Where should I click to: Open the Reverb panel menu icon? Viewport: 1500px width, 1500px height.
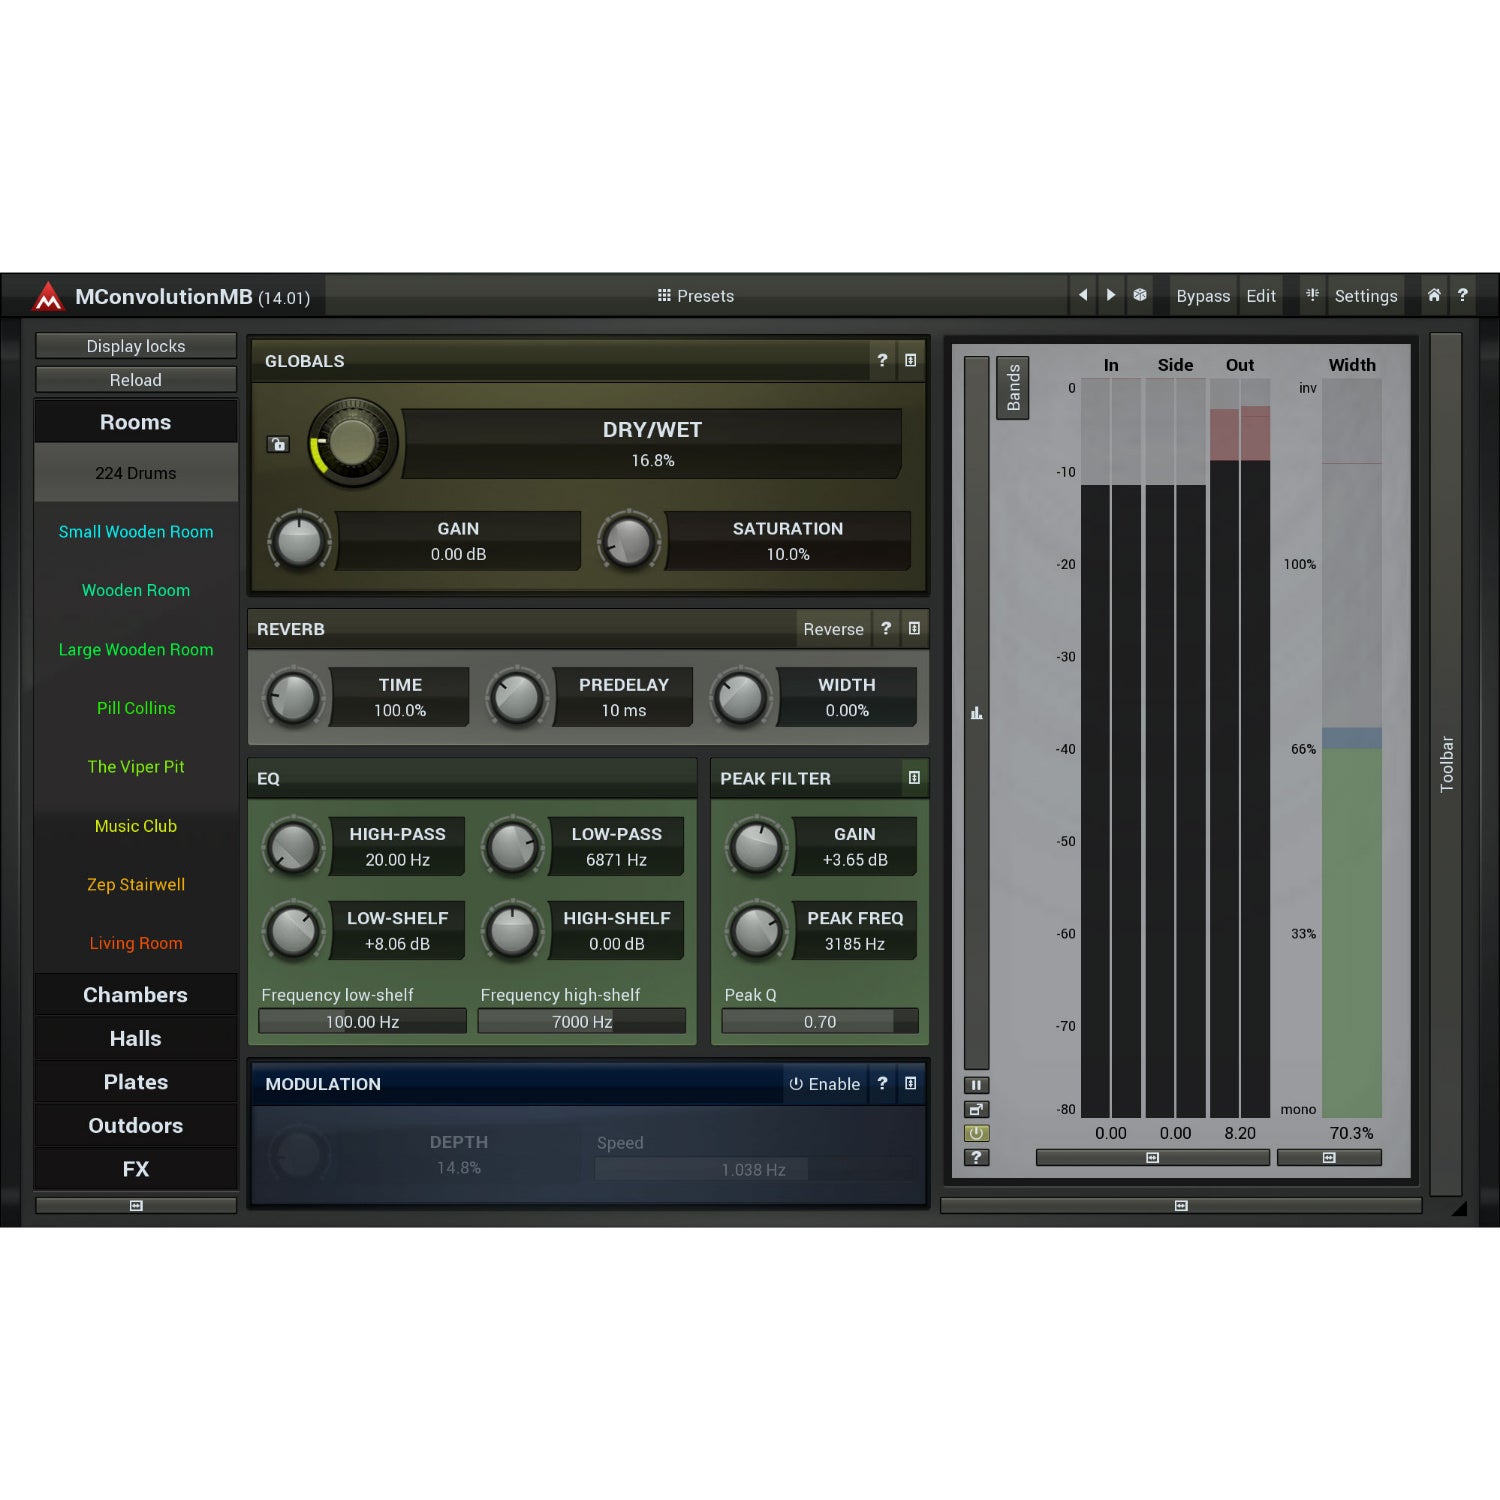point(914,628)
